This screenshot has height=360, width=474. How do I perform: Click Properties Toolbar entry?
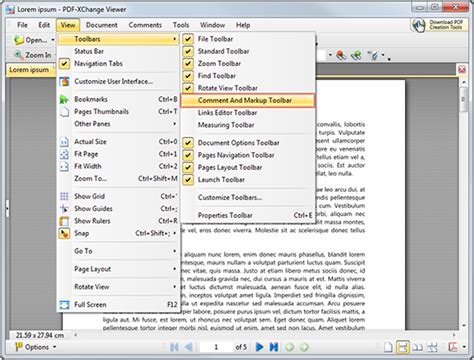(x=248, y=215)
